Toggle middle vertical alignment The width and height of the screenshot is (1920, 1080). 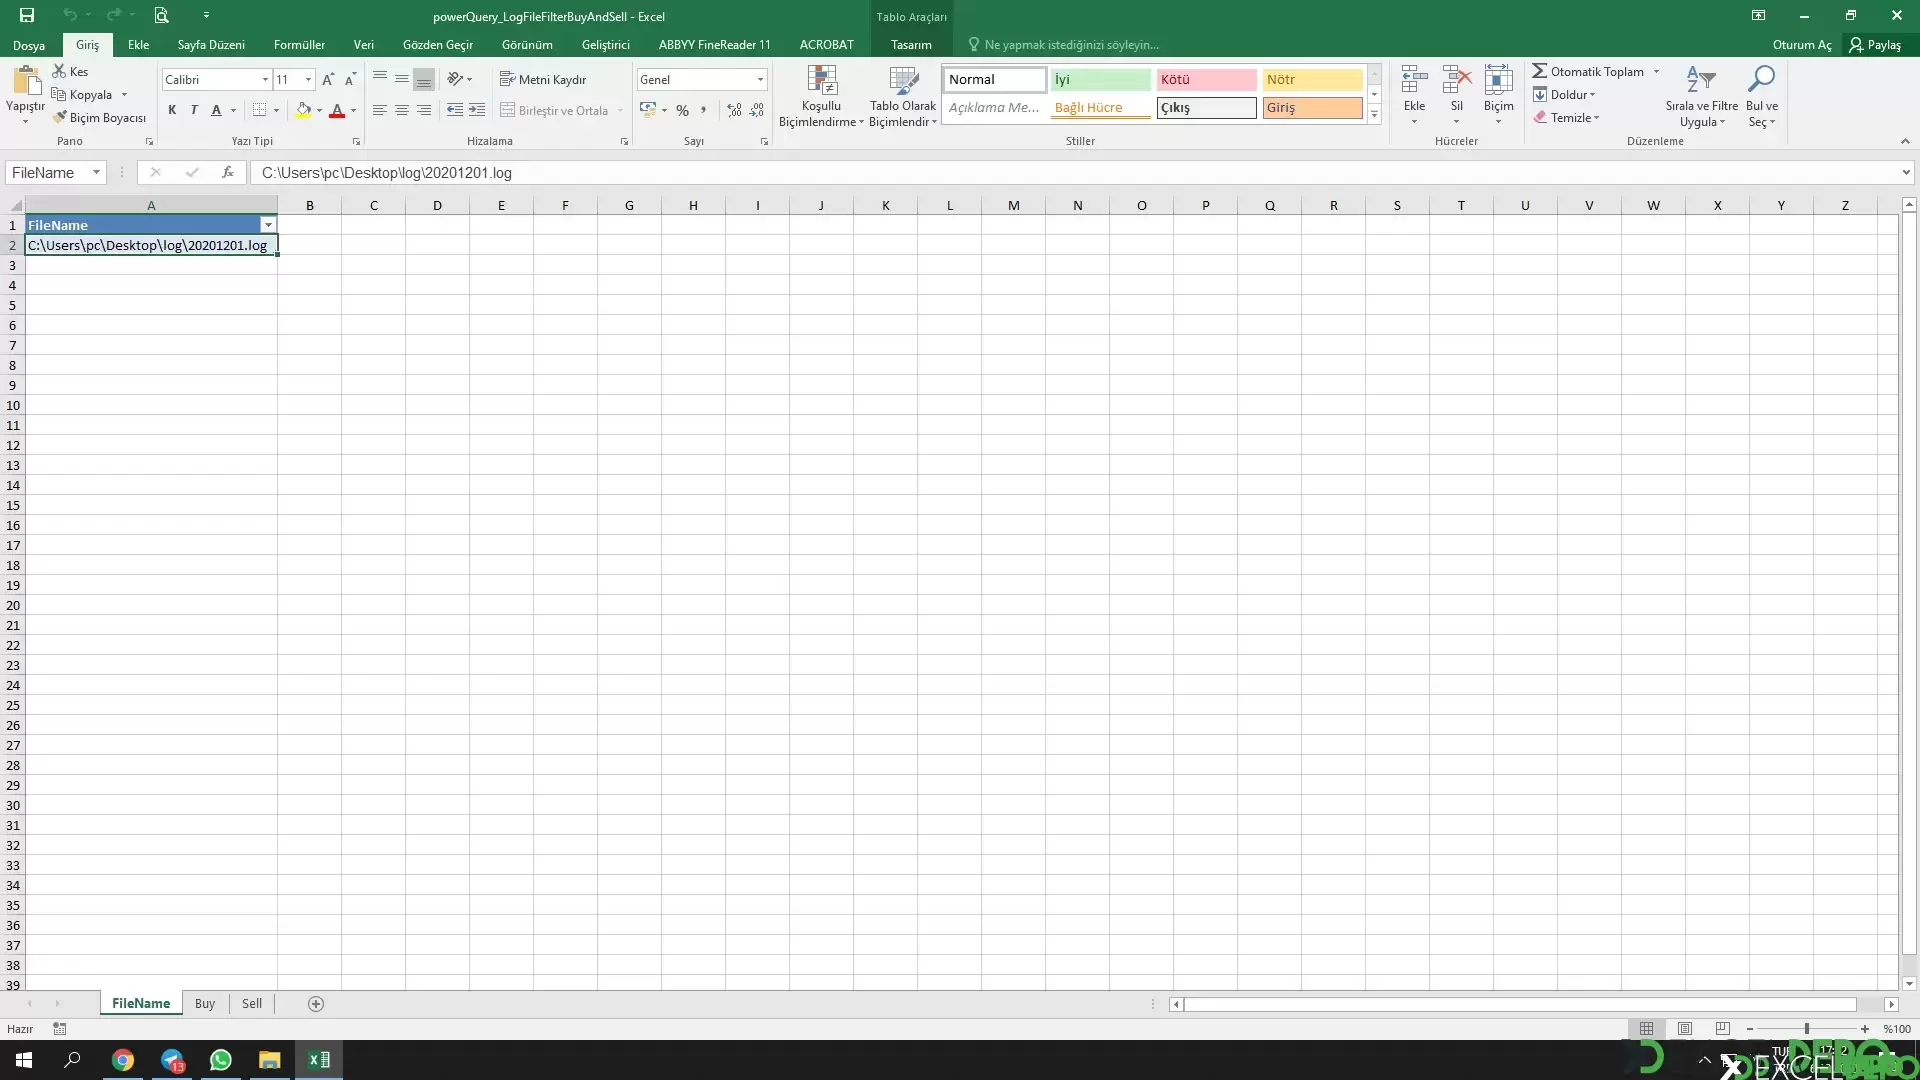tap(401, 79)
